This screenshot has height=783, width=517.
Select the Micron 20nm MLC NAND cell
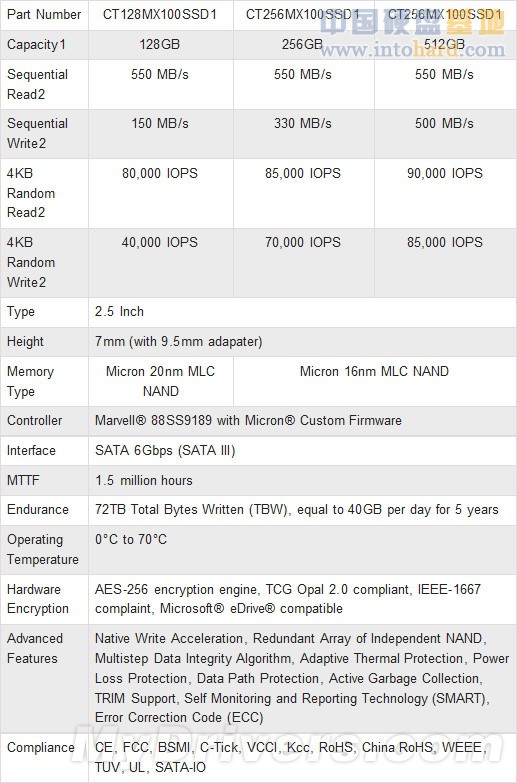tap(160, 381)
